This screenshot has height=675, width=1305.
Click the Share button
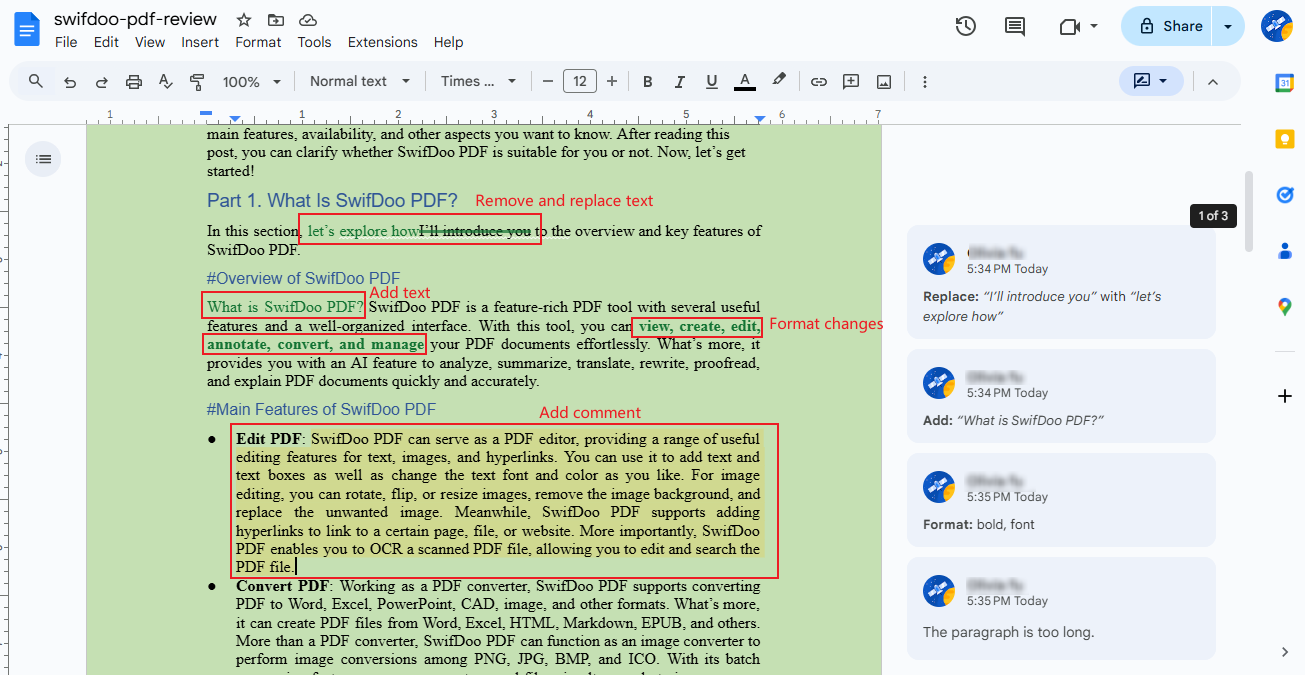[x=1168, y=27]
